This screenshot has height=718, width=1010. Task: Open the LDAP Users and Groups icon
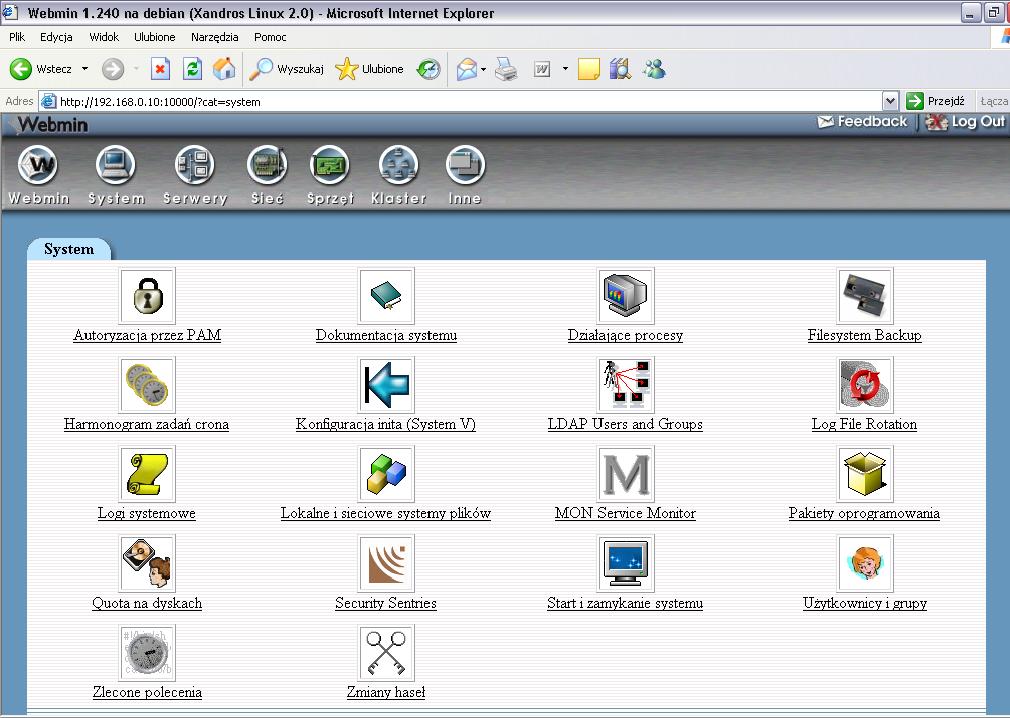[x=625, y=385]
